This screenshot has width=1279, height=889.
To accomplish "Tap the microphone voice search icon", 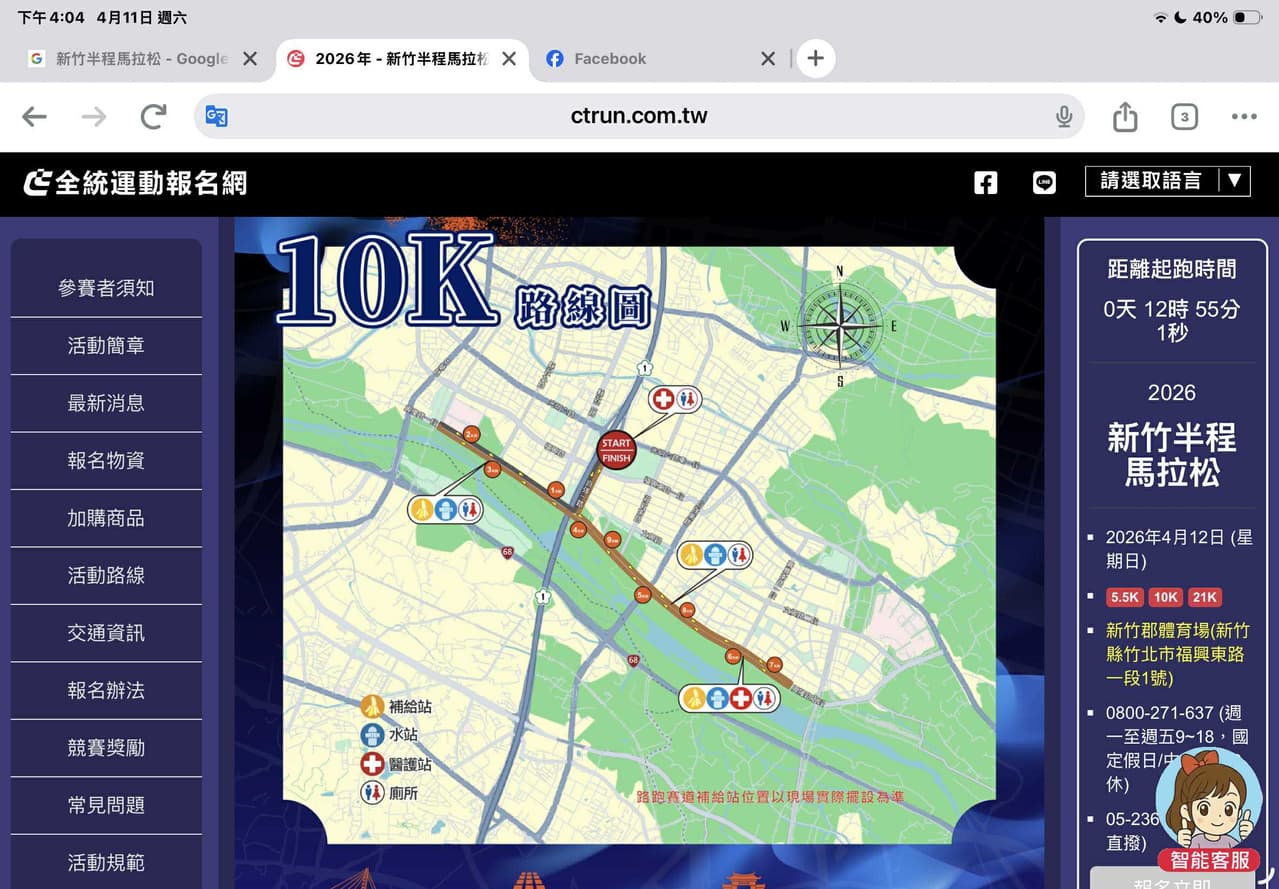I will 1064,117.
